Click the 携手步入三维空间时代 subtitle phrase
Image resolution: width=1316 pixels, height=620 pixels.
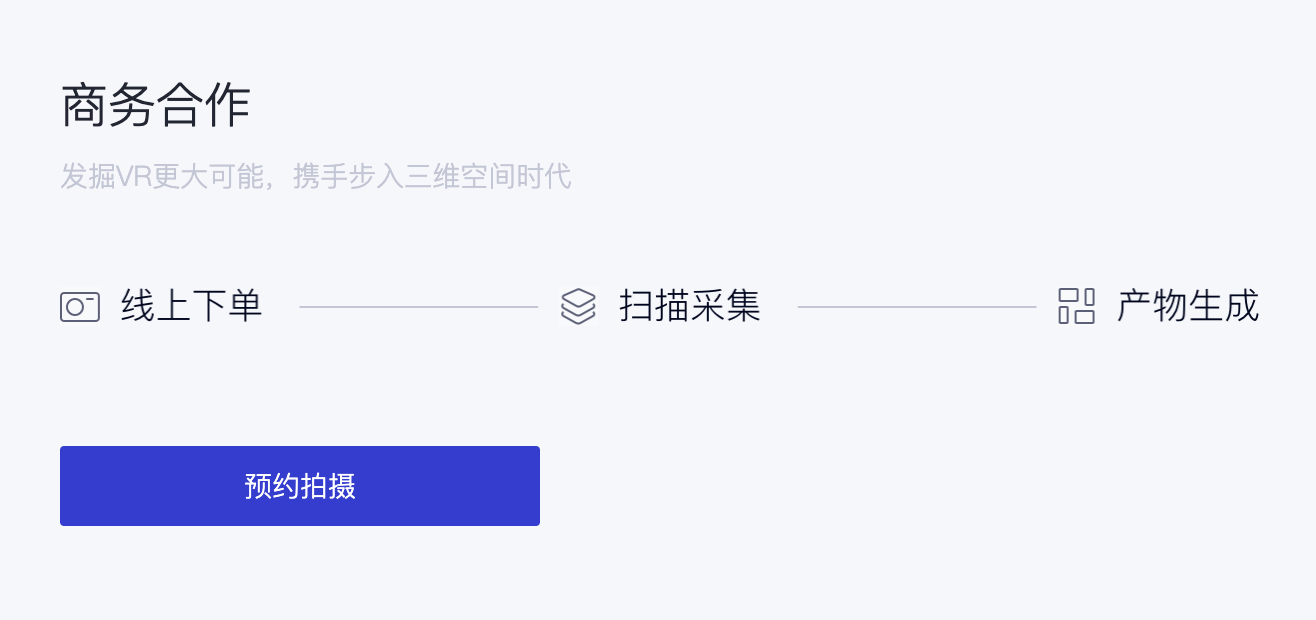pos(432,177)
